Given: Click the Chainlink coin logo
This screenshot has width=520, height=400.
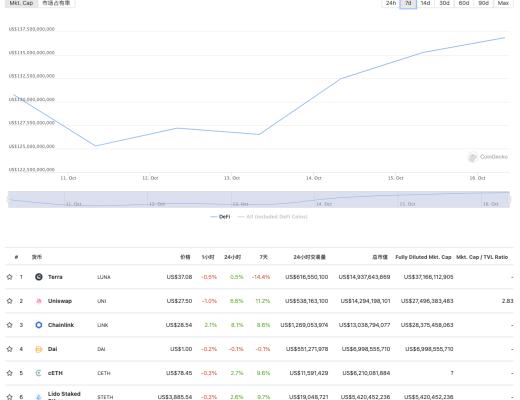Looking at the screenshot, I should point(39,325).
